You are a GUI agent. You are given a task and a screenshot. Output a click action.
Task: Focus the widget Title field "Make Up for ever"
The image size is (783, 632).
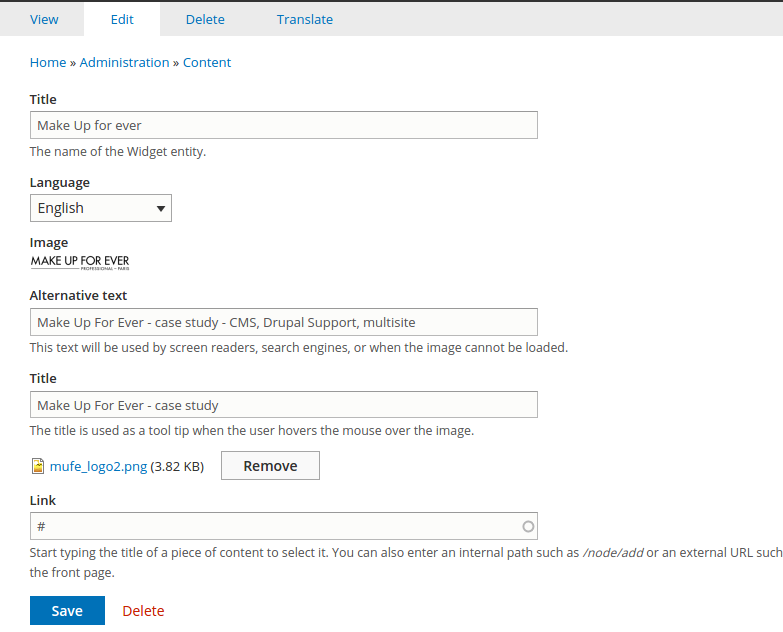click(284, 125)
